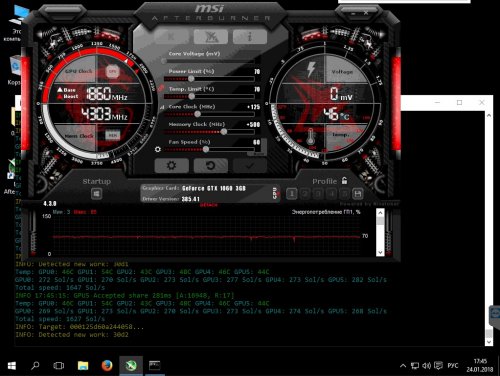Toggle link between power and temp limits
Viewport: 500px width, 376px height.
click(161, 88)
